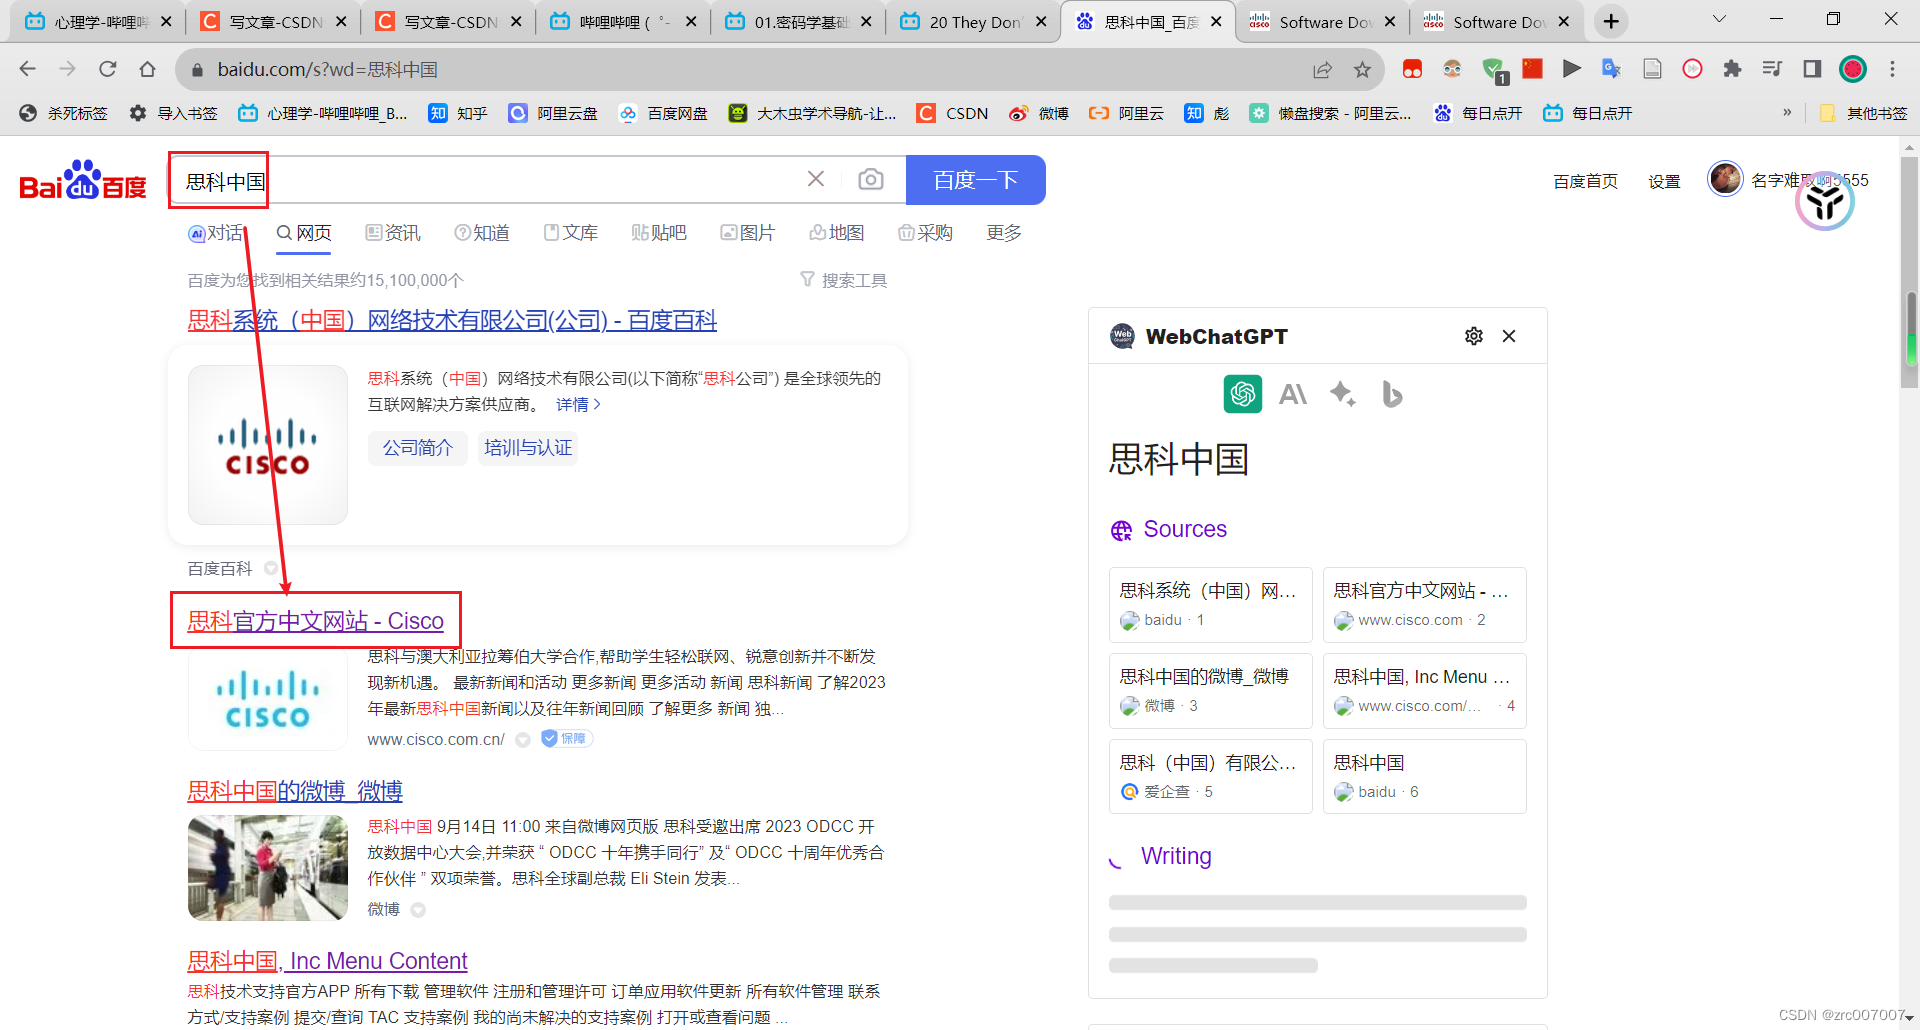Switch to the 图片 tab
Screen dimensions: 1920x1030
(x=748, y=233)
